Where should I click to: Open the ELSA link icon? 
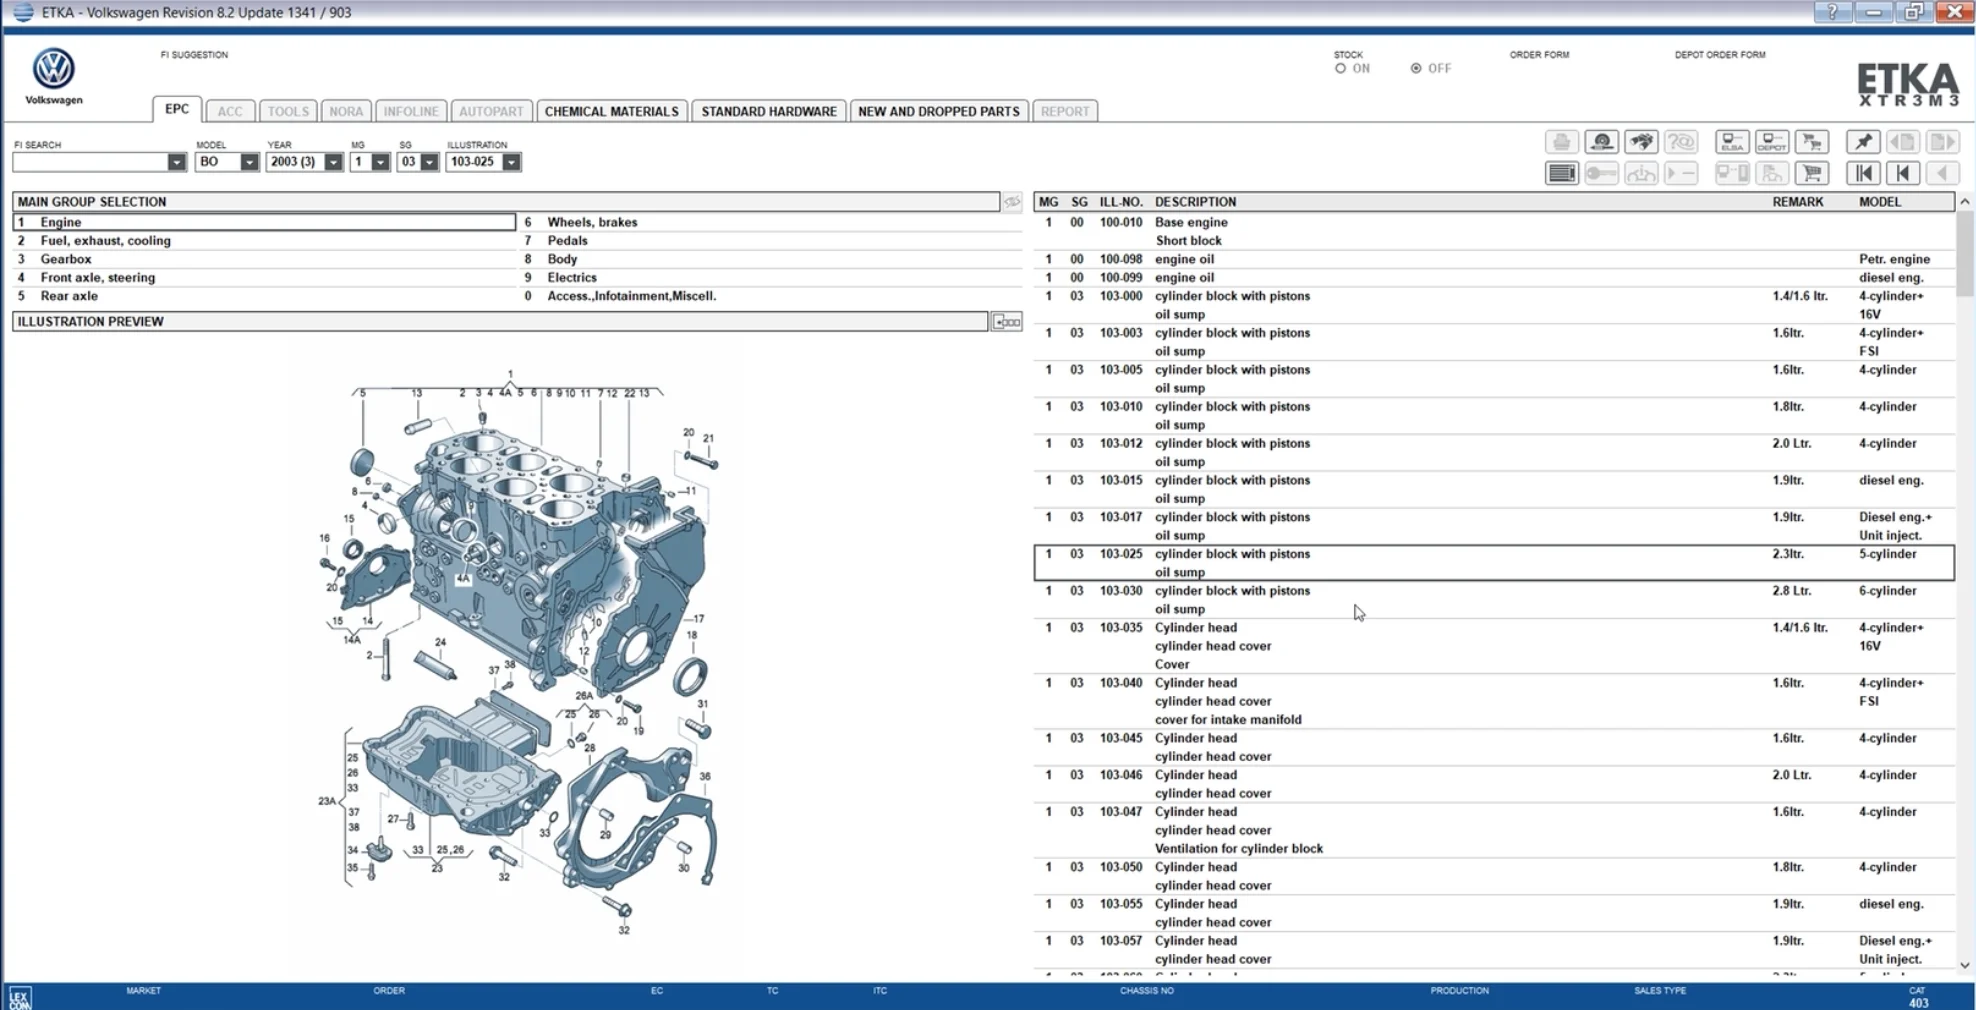[x=1732, y=142]
